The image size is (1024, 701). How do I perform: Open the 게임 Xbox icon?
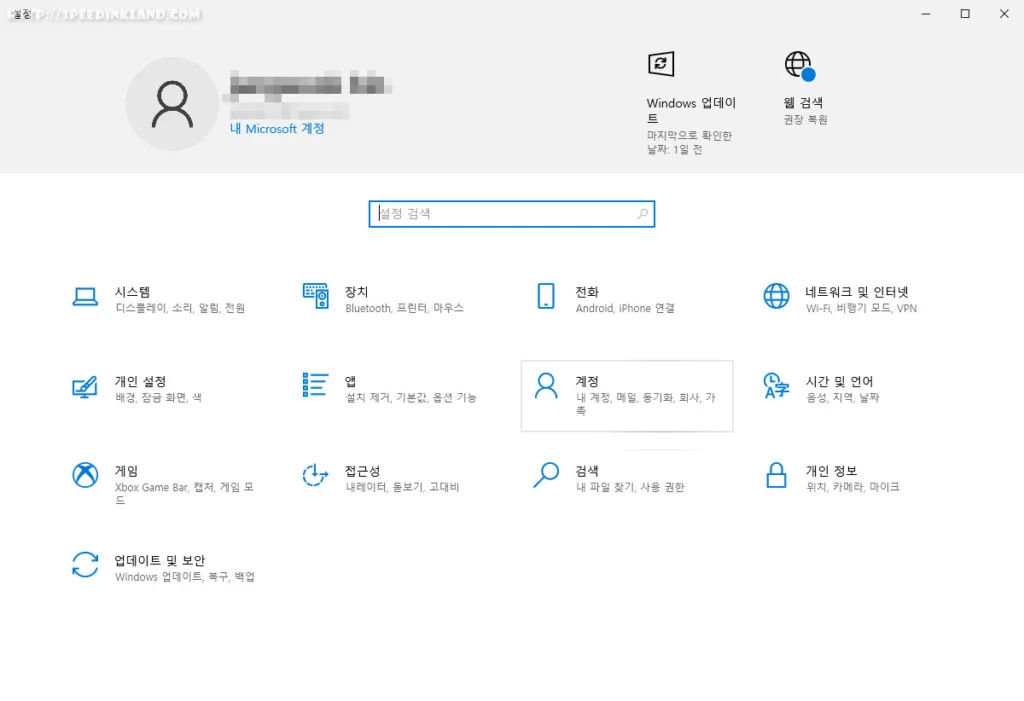(x=85, y=475)
